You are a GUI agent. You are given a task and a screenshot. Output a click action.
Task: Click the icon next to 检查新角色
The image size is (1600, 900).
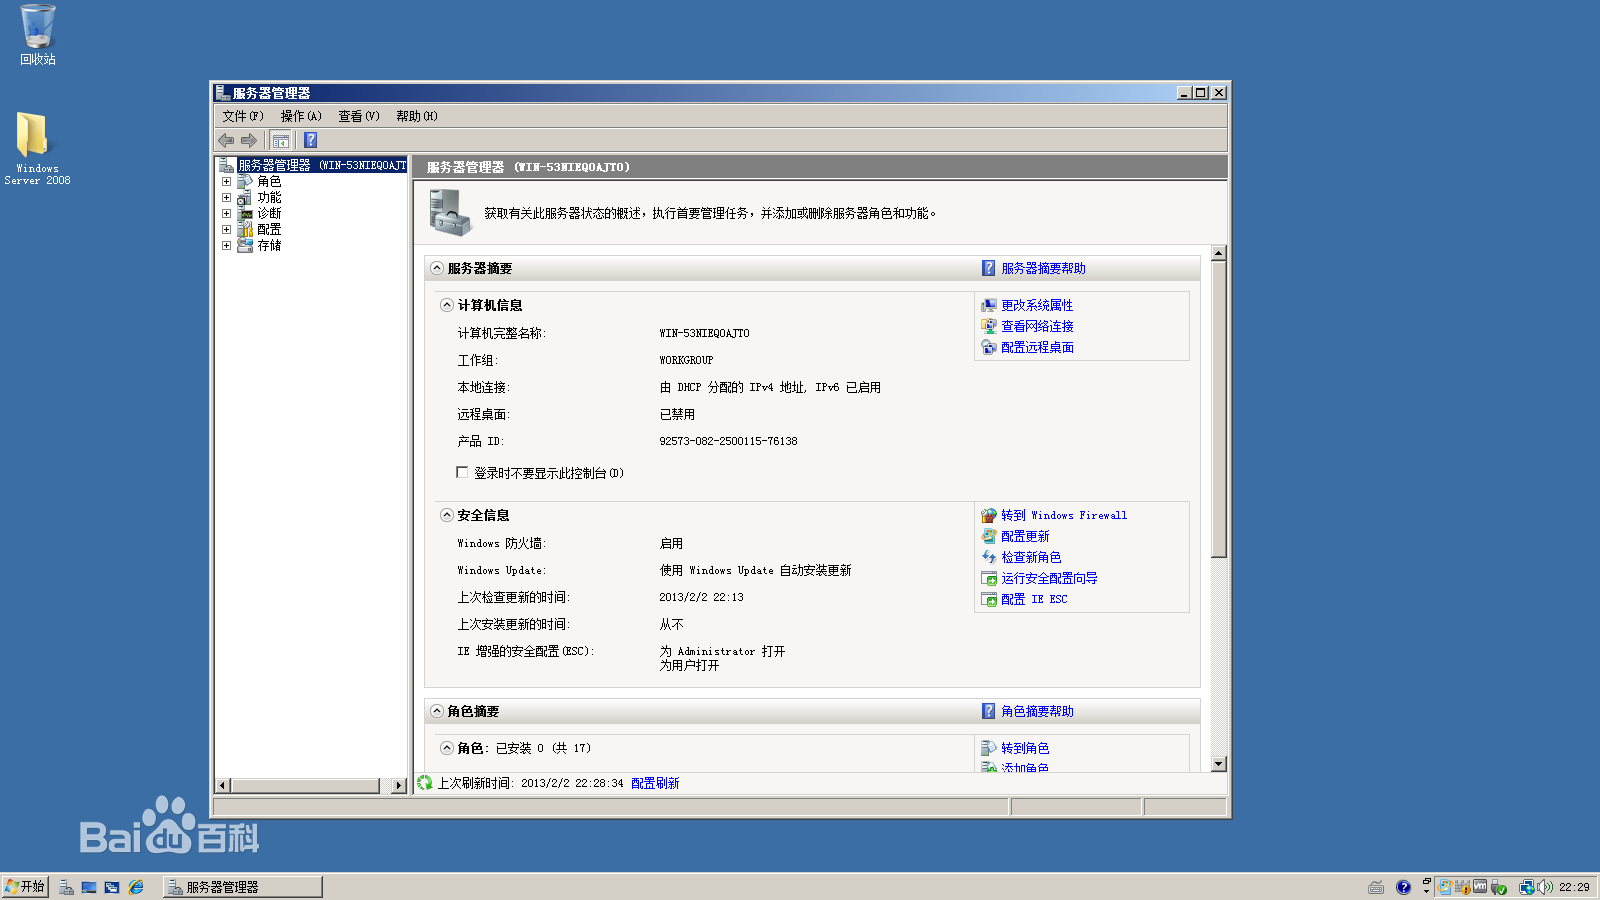pos(989,557)
